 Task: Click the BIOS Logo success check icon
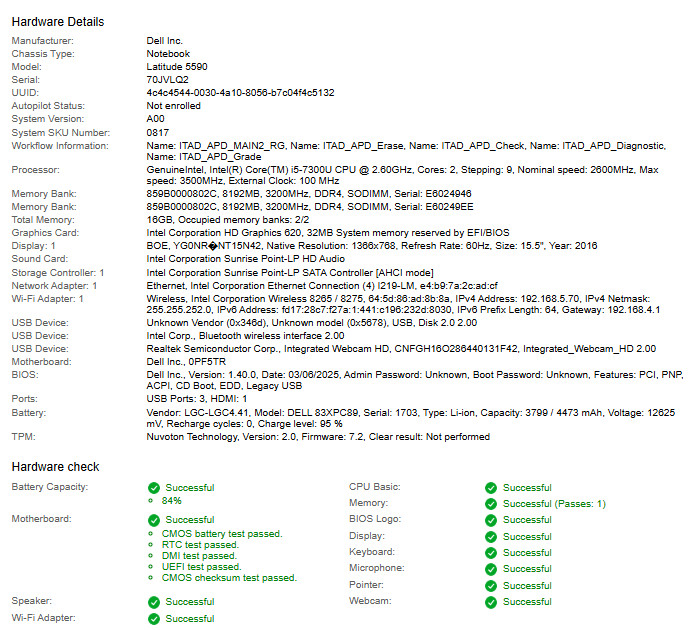(491, 520)
